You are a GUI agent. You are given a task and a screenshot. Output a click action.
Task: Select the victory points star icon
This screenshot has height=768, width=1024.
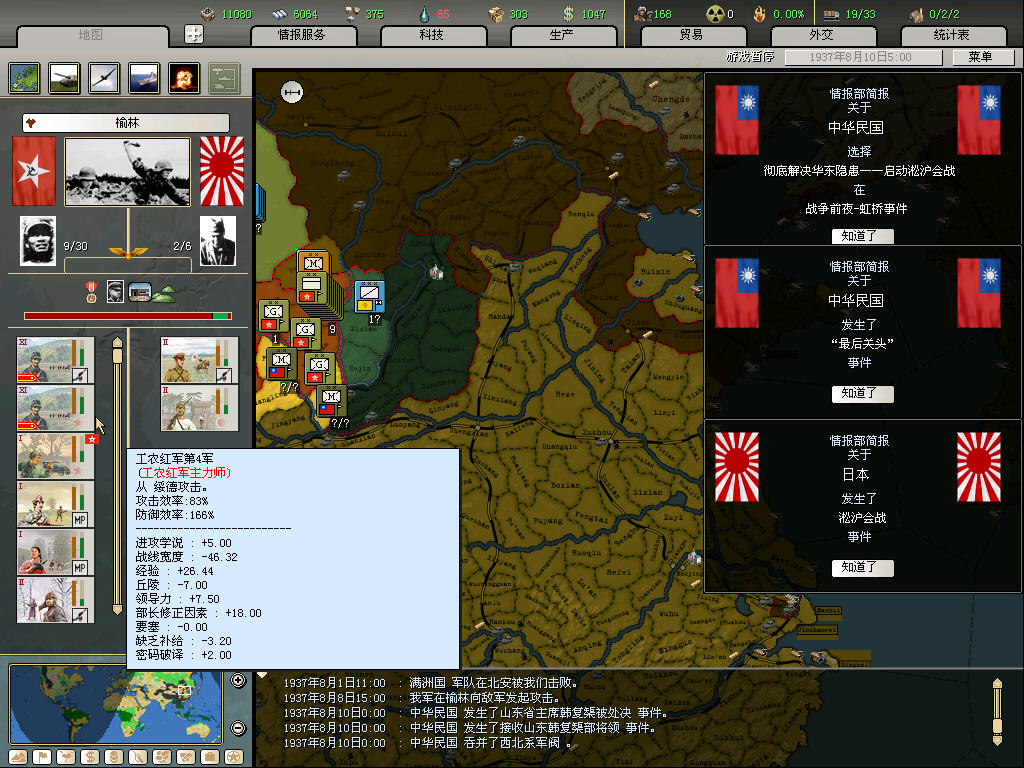click(234, 758)
